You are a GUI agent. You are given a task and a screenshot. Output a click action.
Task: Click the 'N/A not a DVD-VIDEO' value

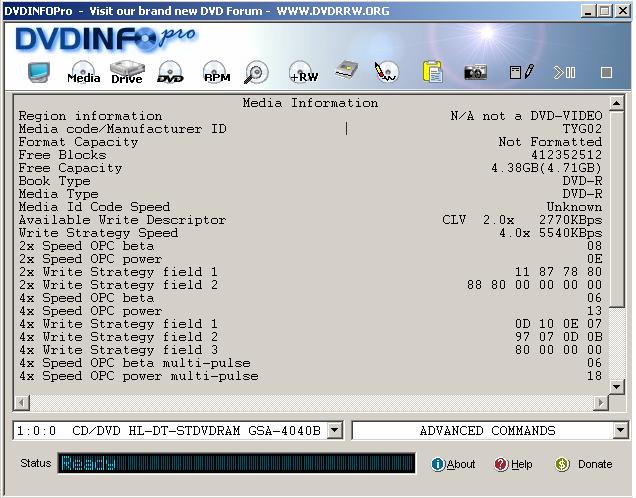(x=526, y=116)
